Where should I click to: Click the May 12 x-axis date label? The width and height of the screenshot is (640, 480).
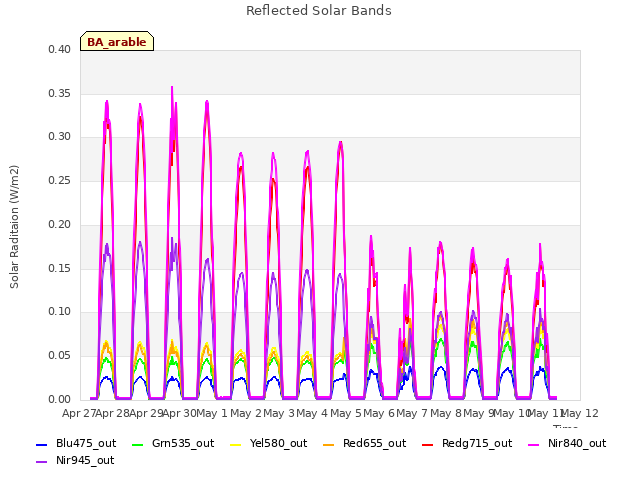coord(580,413)
